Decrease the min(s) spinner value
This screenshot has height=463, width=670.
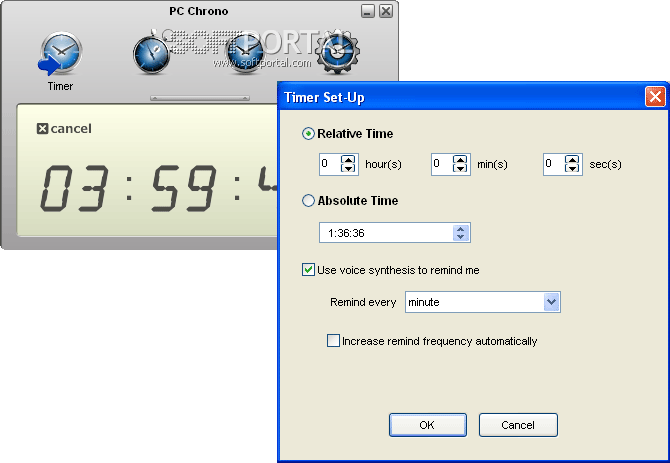click(x=460, y=168)
